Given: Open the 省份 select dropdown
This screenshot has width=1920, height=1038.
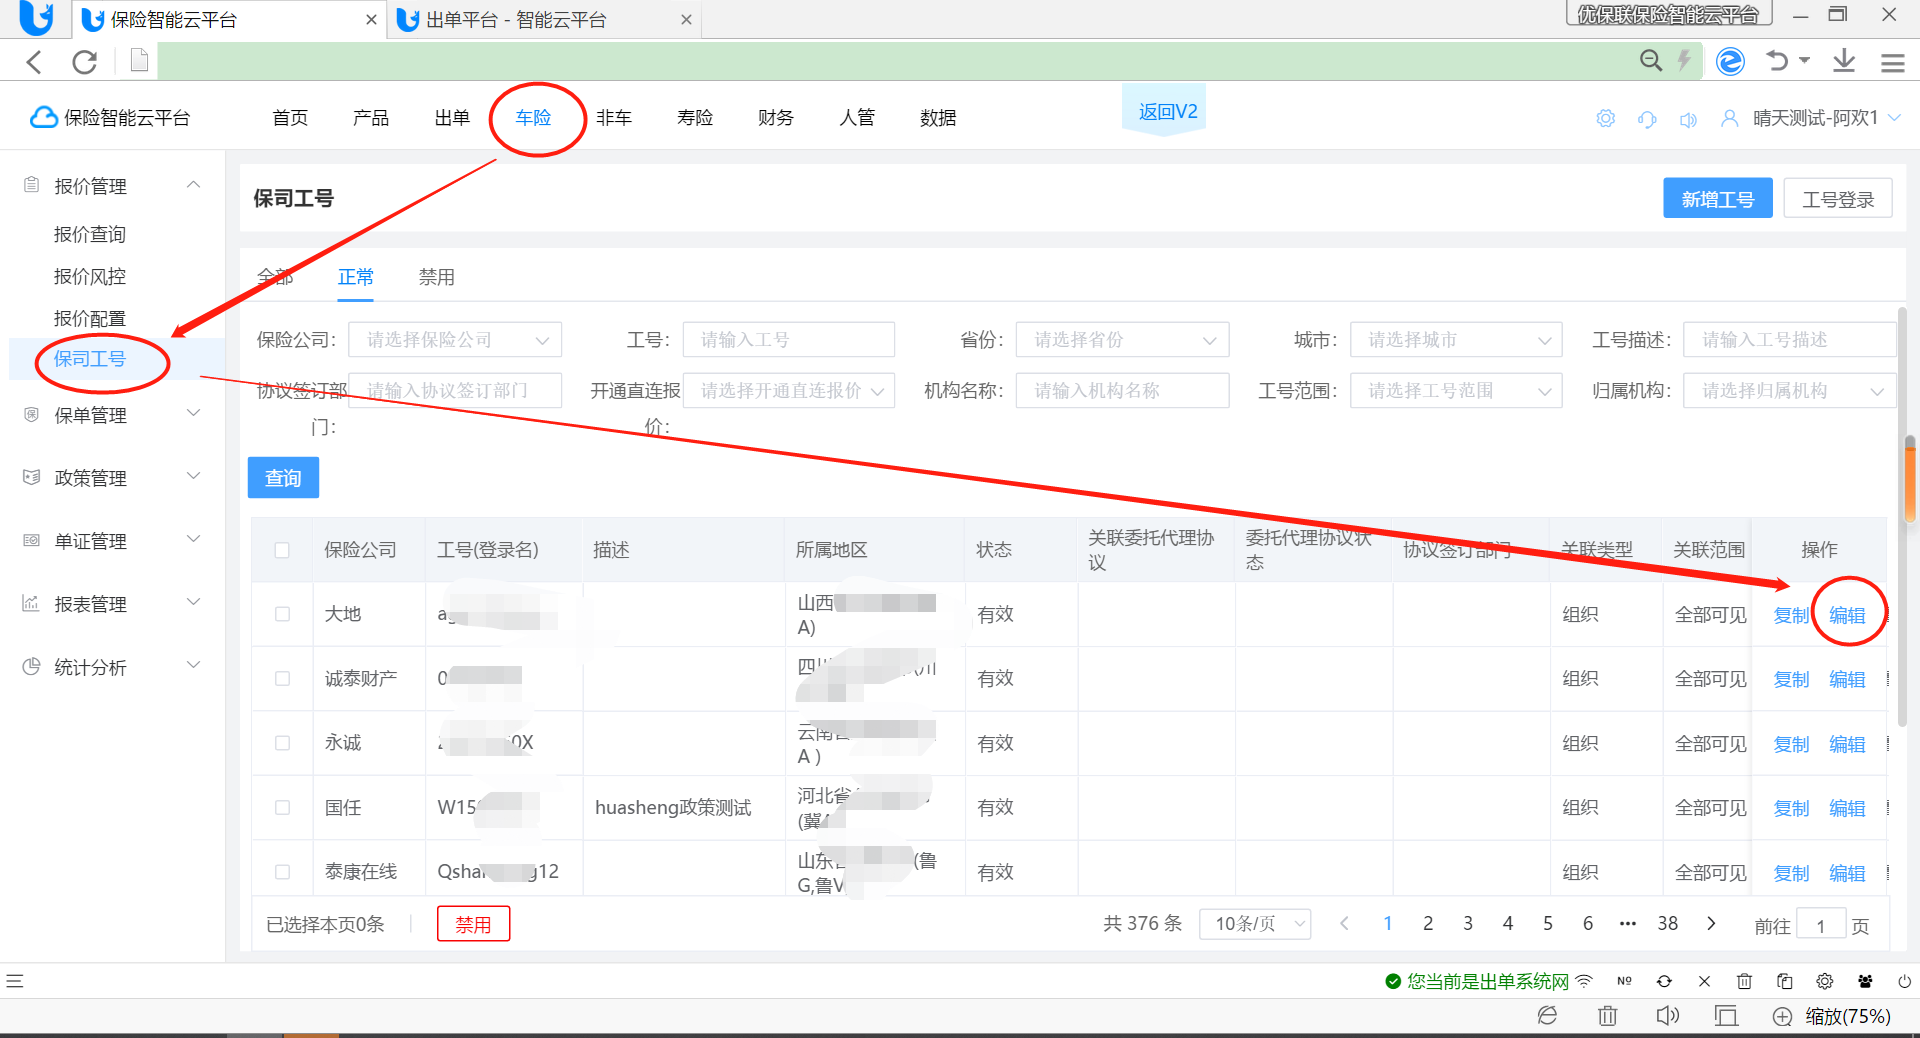Looking at the screenshot, I should [x=1122, y=340].
